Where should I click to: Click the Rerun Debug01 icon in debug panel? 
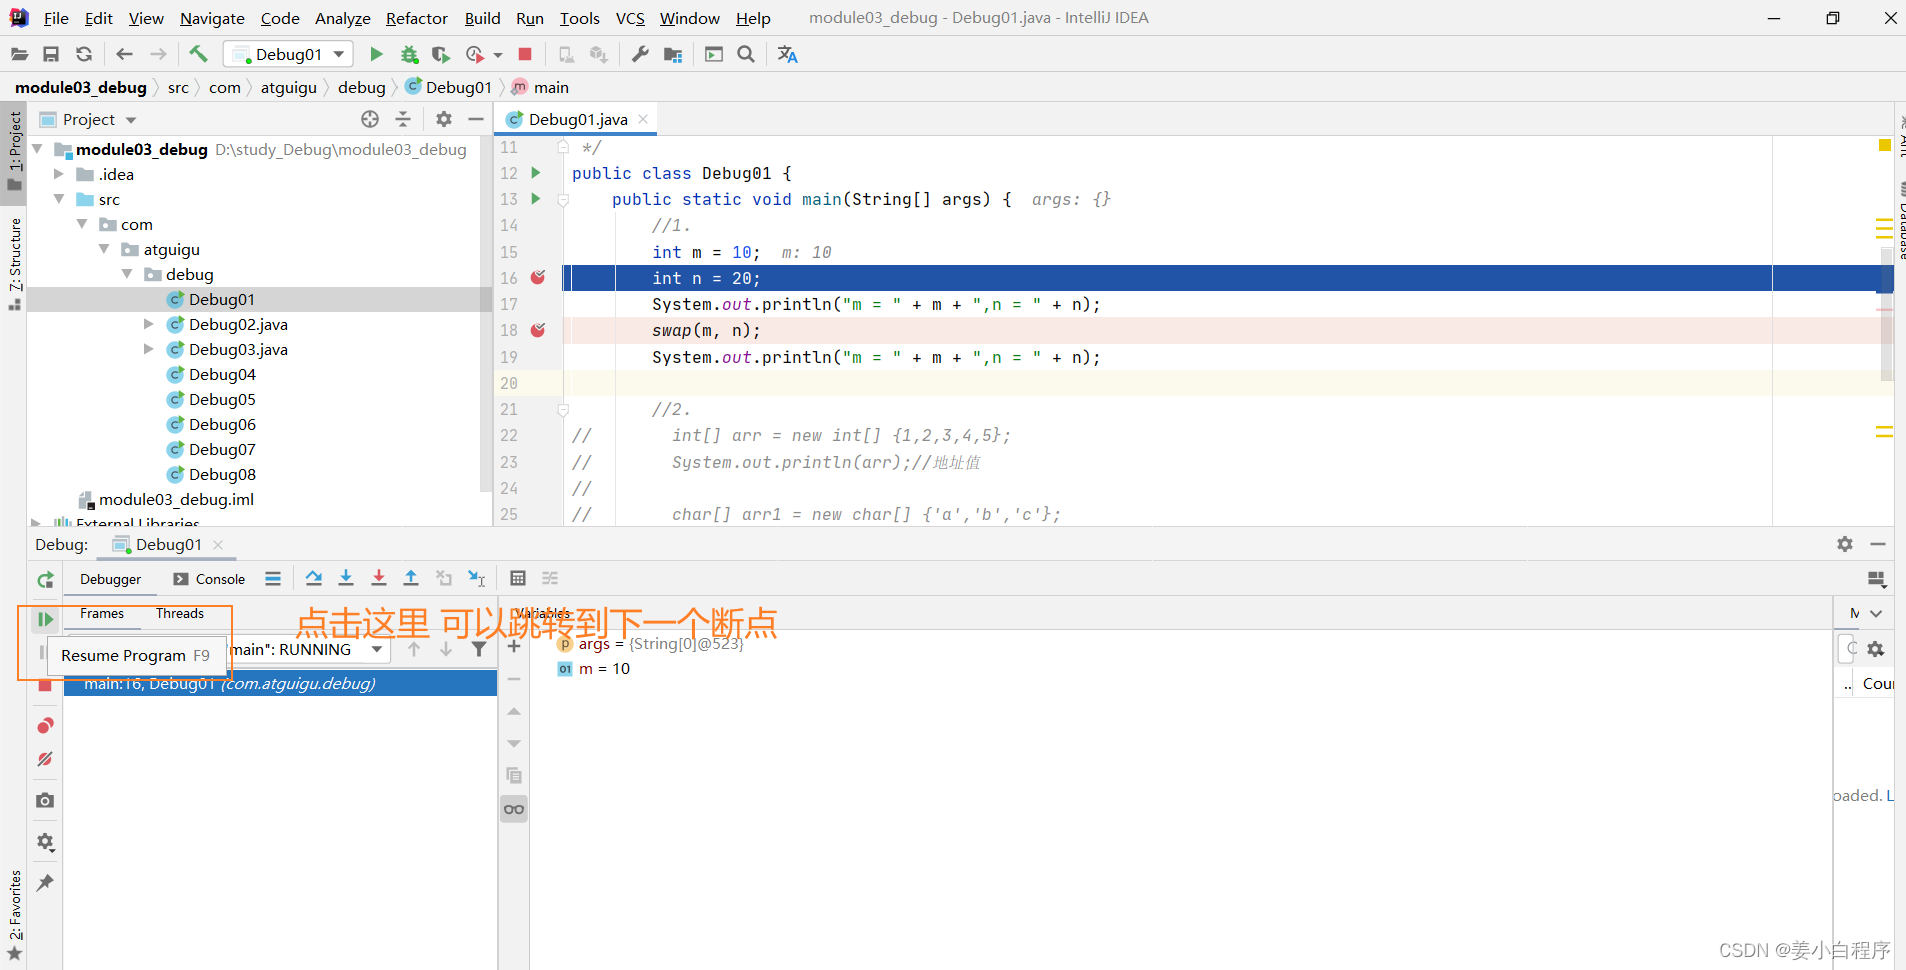45,579
